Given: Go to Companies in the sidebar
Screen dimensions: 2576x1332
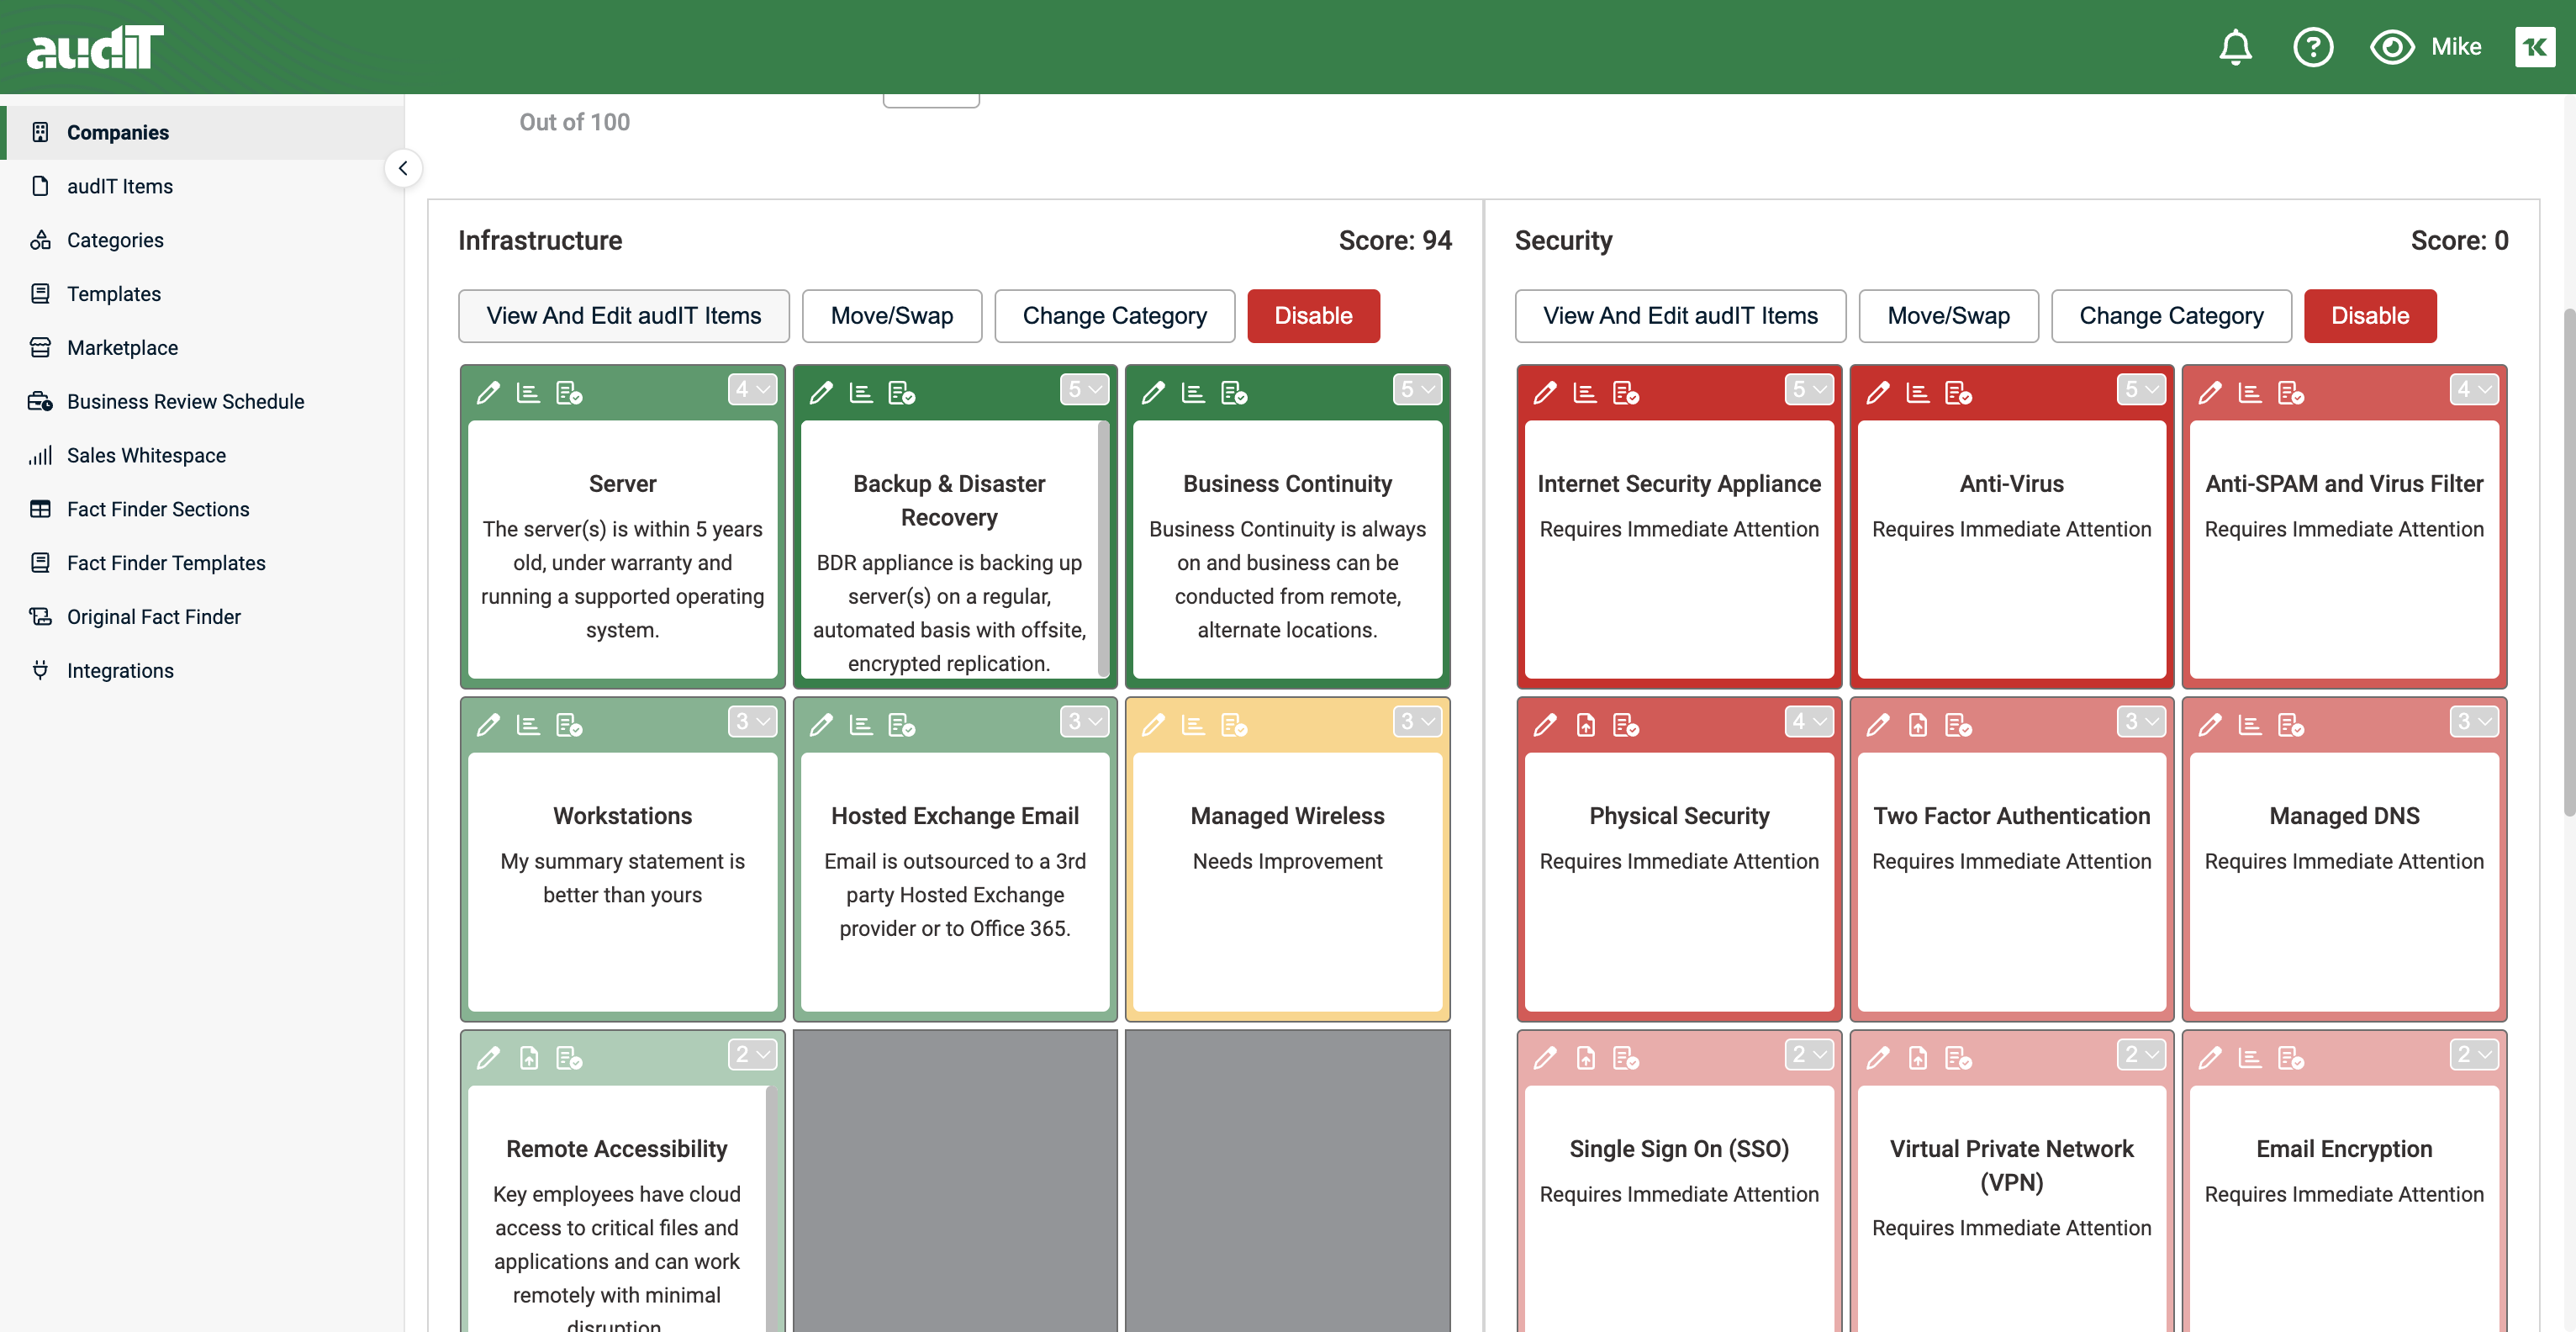Looking at the screenshot, I should (203, 132).
